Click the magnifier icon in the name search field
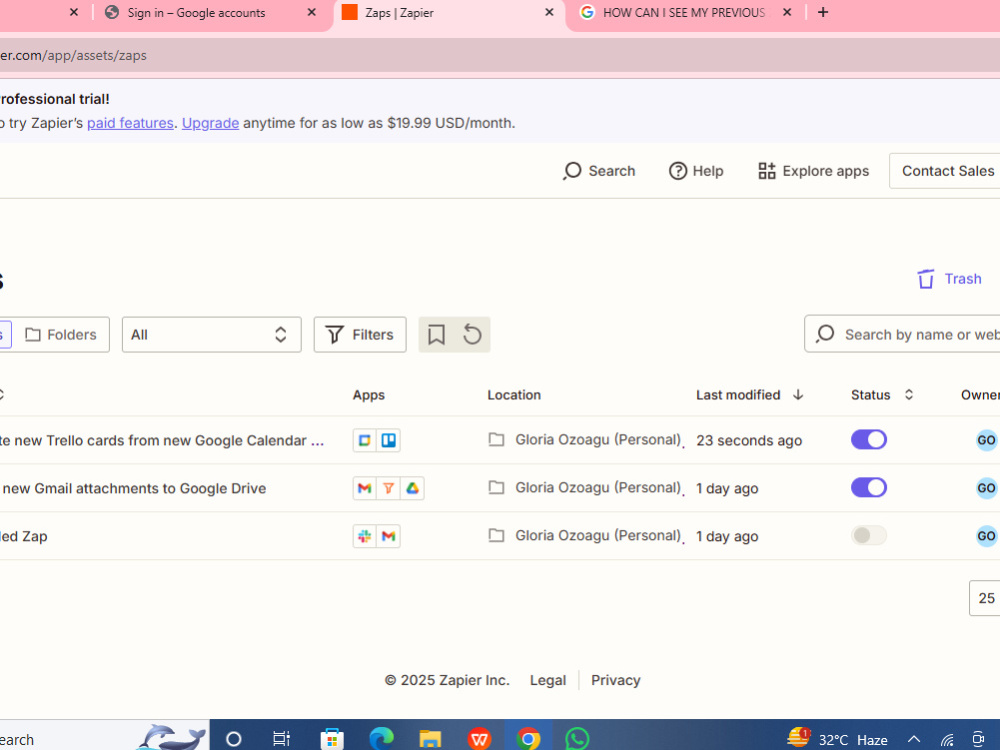 point(825,334)
